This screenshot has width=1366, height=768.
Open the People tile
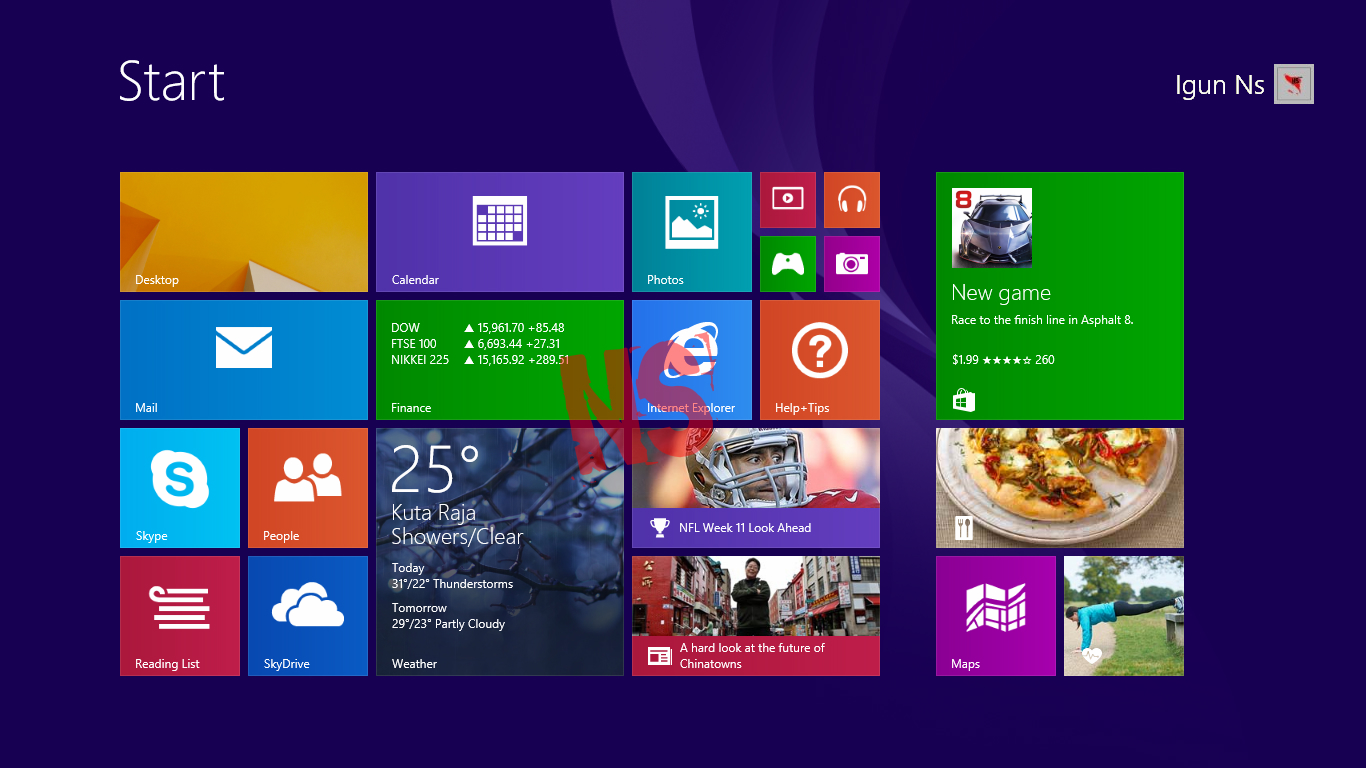point(308,488)
